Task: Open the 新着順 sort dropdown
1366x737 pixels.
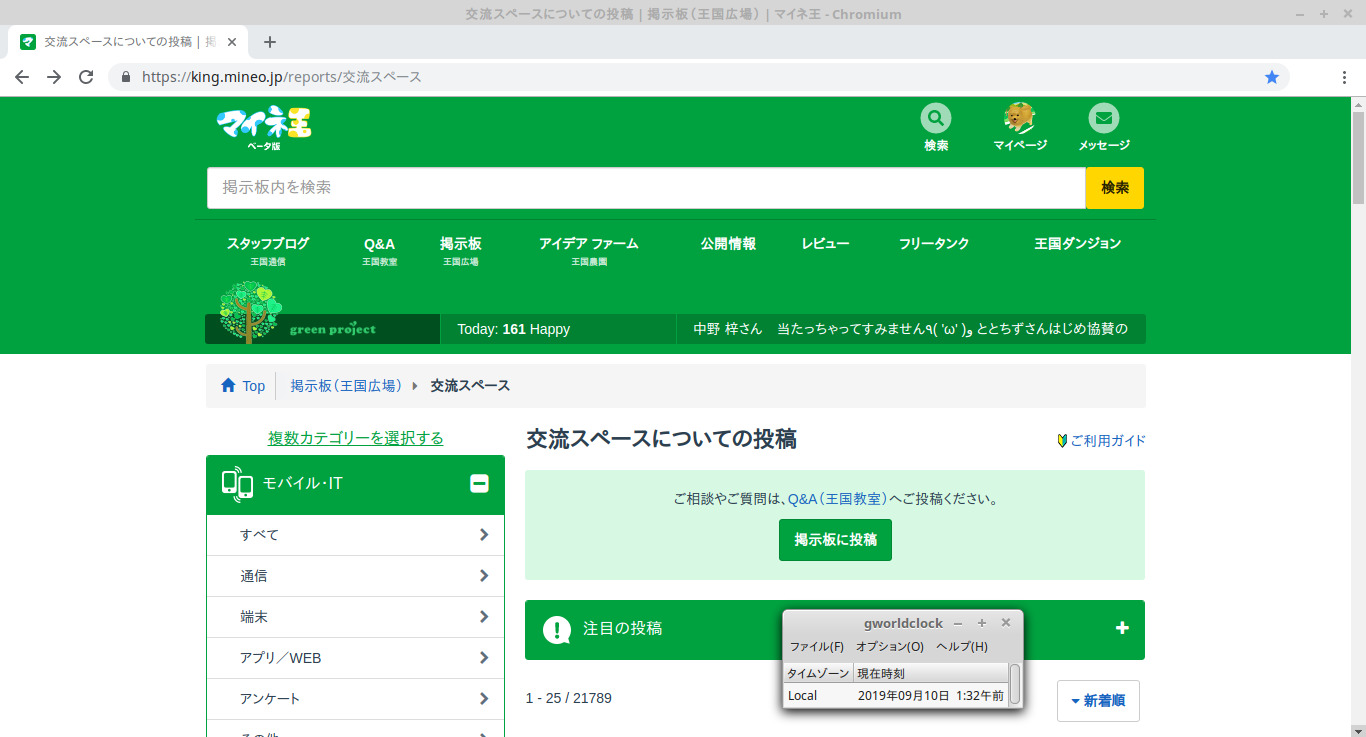Action: click(x=1097, y=700)
